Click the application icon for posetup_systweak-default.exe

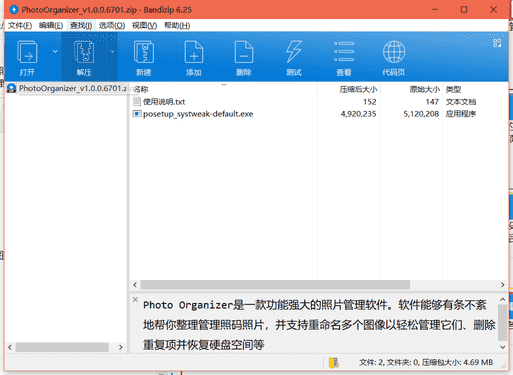[x=137, y=114]
